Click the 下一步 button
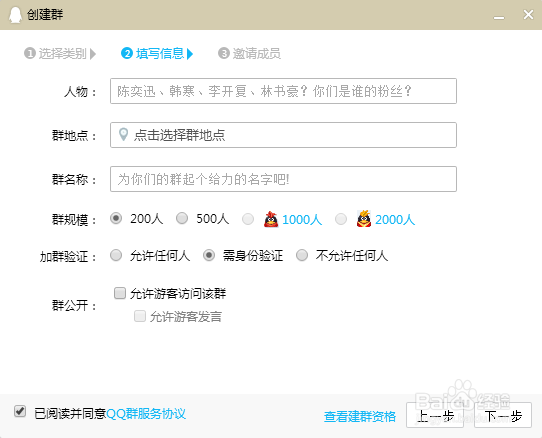The height and width of the screenshot is (438, 542). tap(503, 415)
